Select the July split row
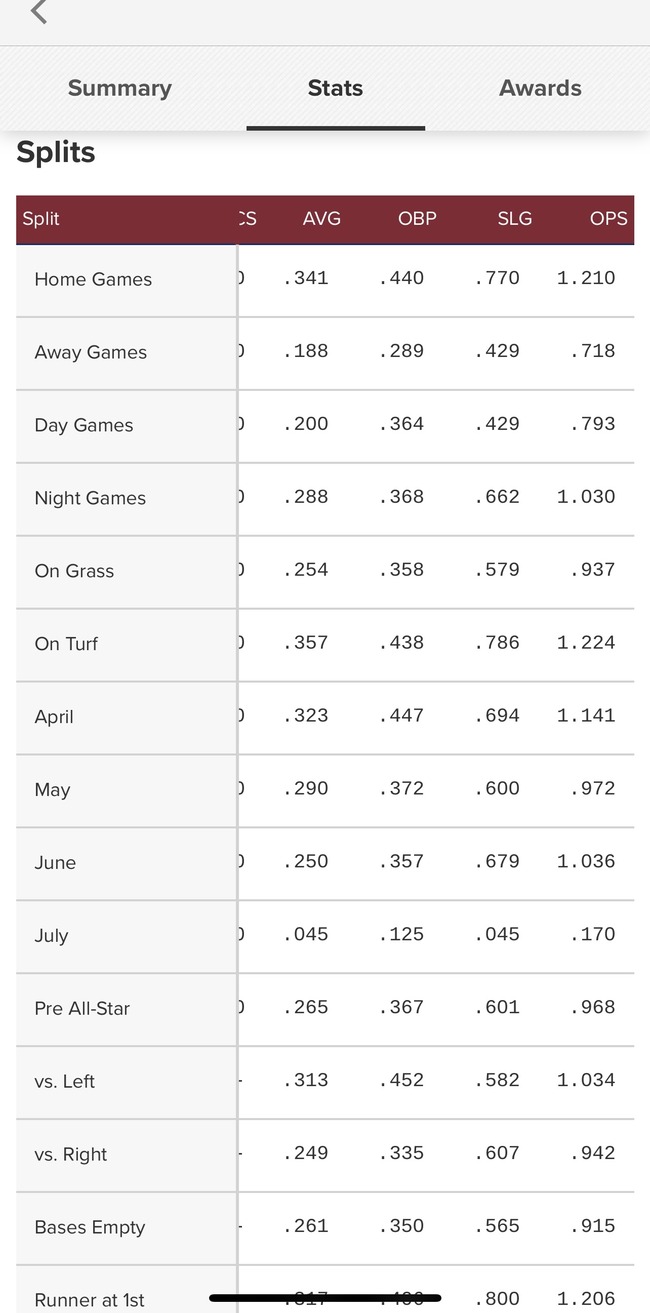 pos(325,937)
